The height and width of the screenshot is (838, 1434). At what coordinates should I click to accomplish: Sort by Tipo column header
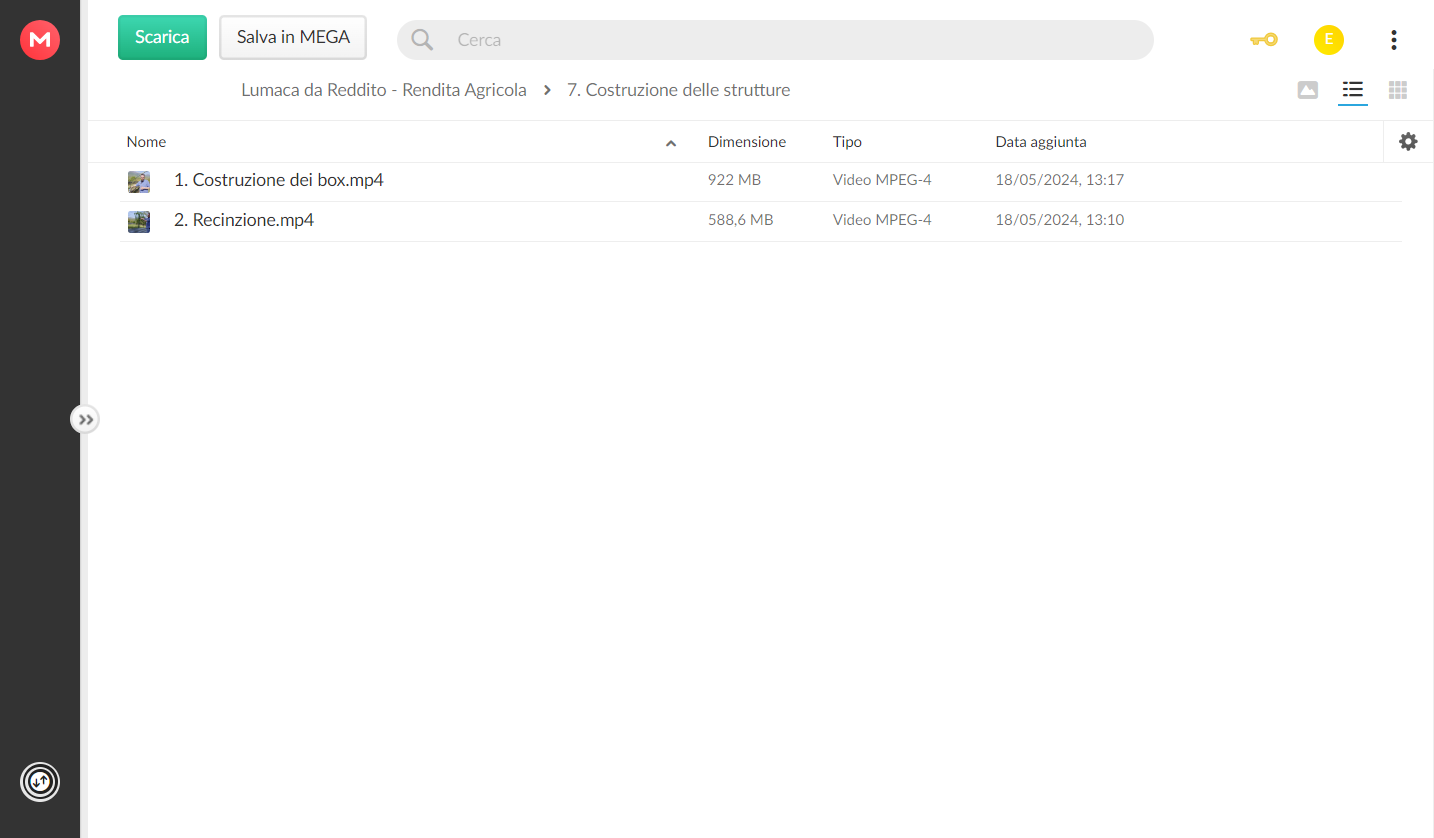tap(847, 142)
